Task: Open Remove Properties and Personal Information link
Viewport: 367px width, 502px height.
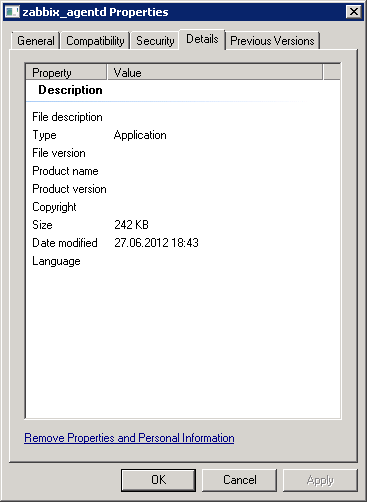Action: coord(129,438)
